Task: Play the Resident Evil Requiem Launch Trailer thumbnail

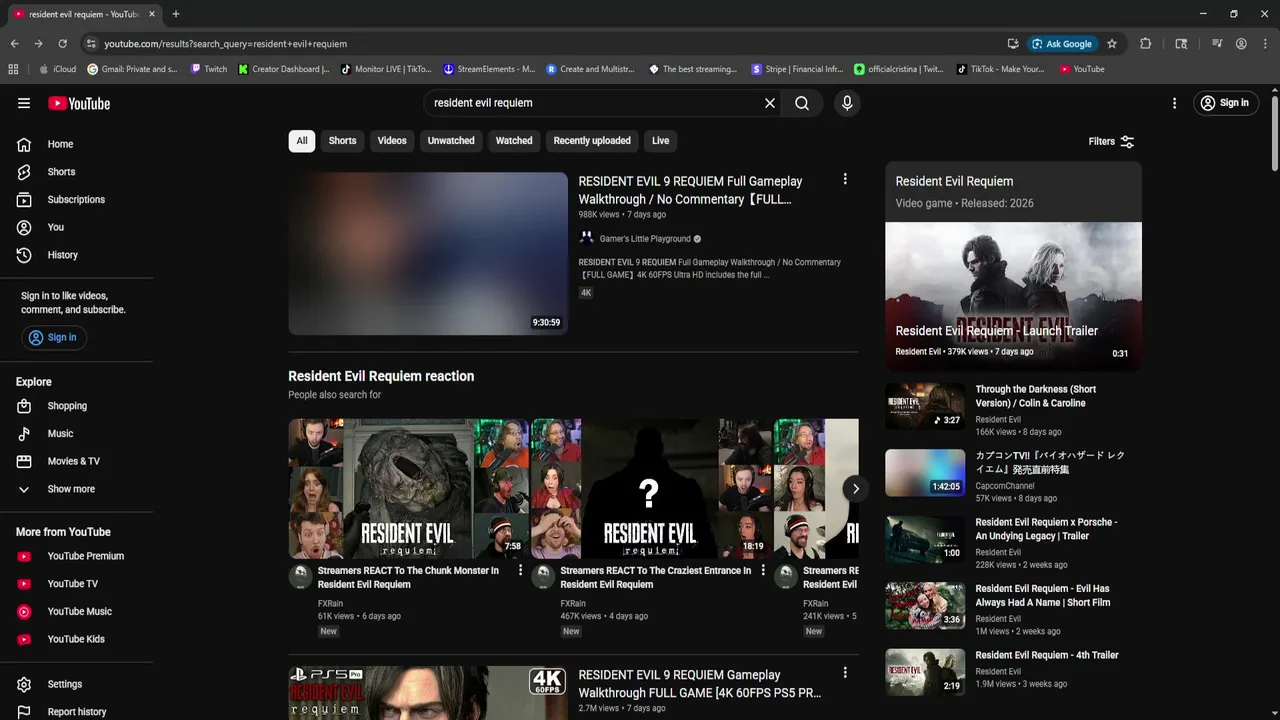Action: (x=1013, y=296)
